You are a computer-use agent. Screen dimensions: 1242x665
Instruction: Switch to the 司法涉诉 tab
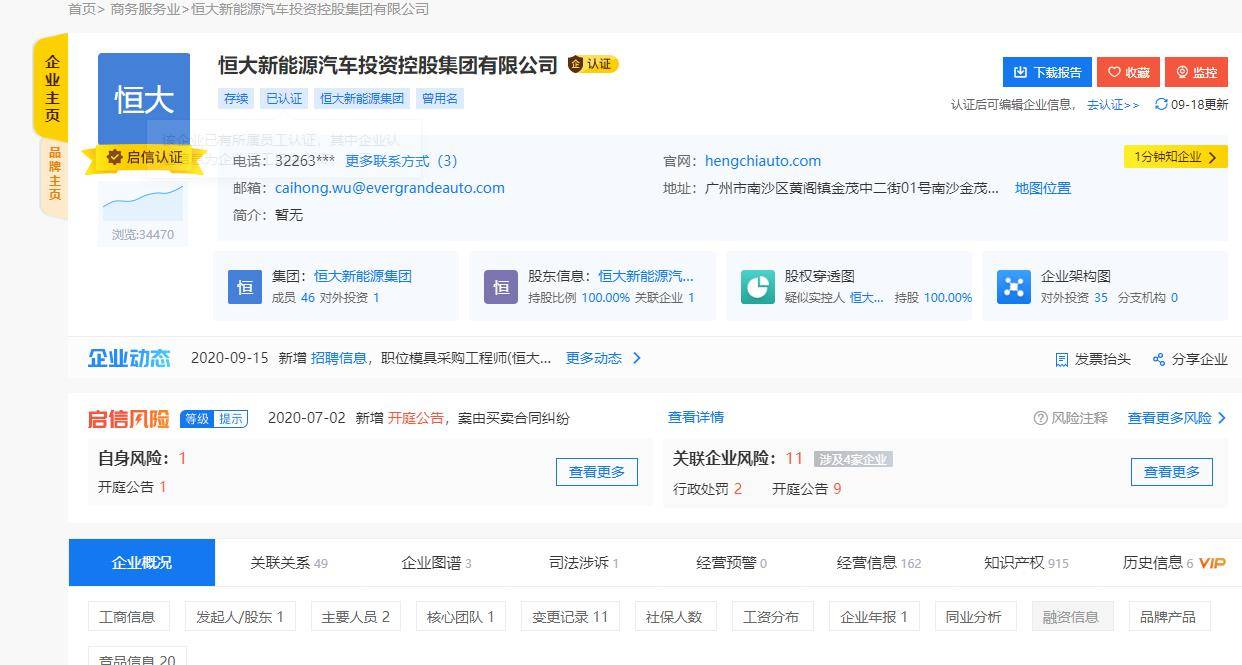click(578, 562)
